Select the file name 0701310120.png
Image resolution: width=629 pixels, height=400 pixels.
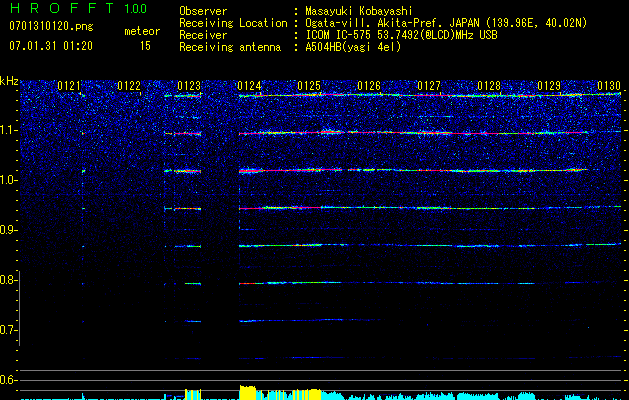(x=51, y=26)
